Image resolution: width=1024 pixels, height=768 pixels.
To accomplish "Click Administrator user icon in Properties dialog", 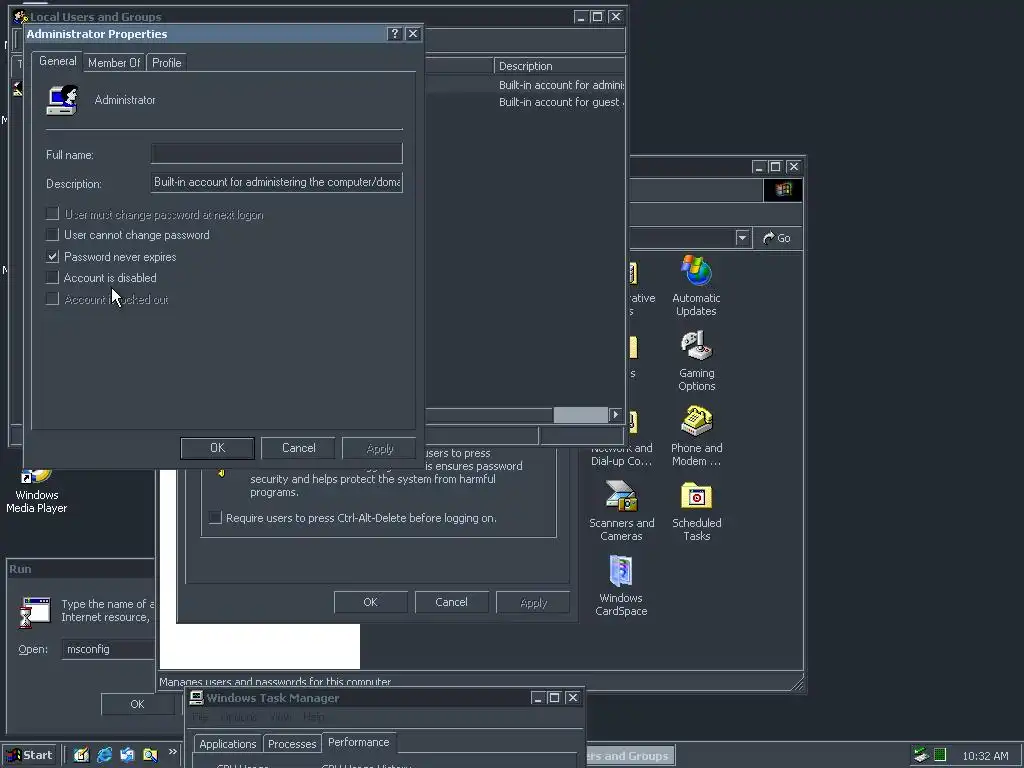I will point(62,100).
